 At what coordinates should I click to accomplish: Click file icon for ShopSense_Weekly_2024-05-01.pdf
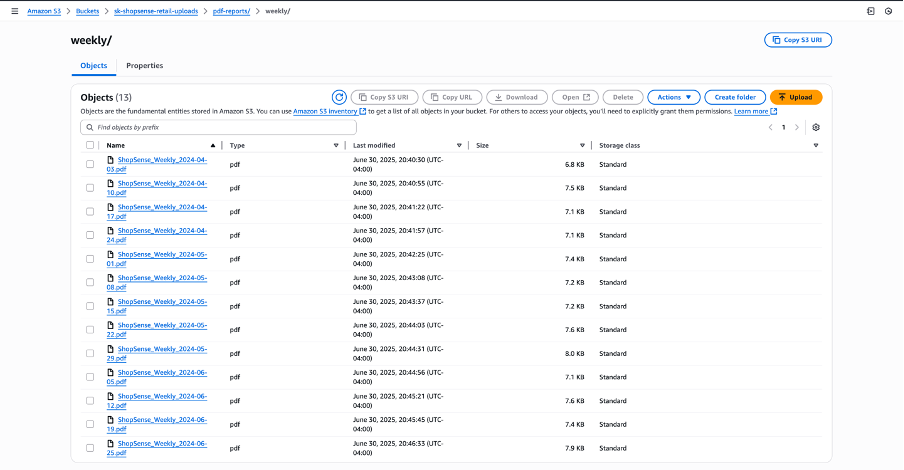coord(111,254)
